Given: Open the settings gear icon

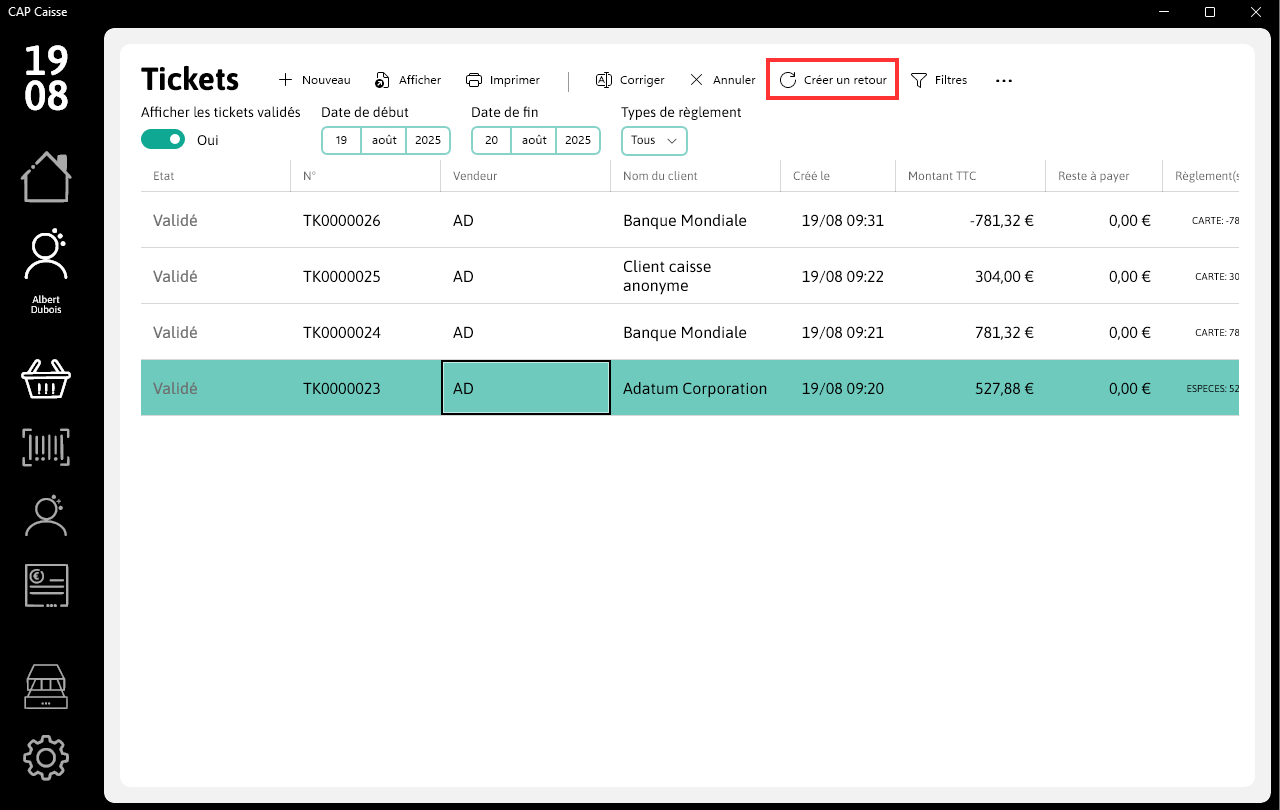Looking at the screenshot, I should [46, 757].
